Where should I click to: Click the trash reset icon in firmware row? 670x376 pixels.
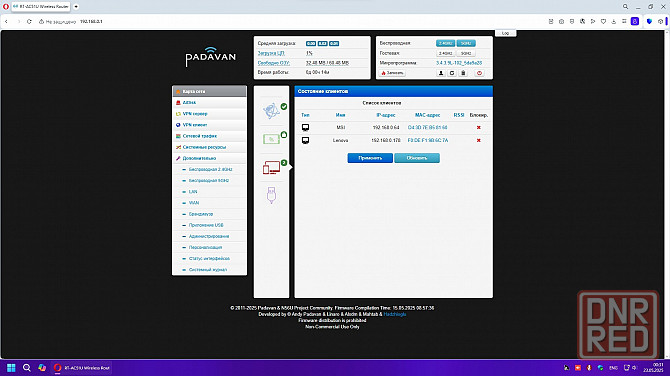pos(463,73)
